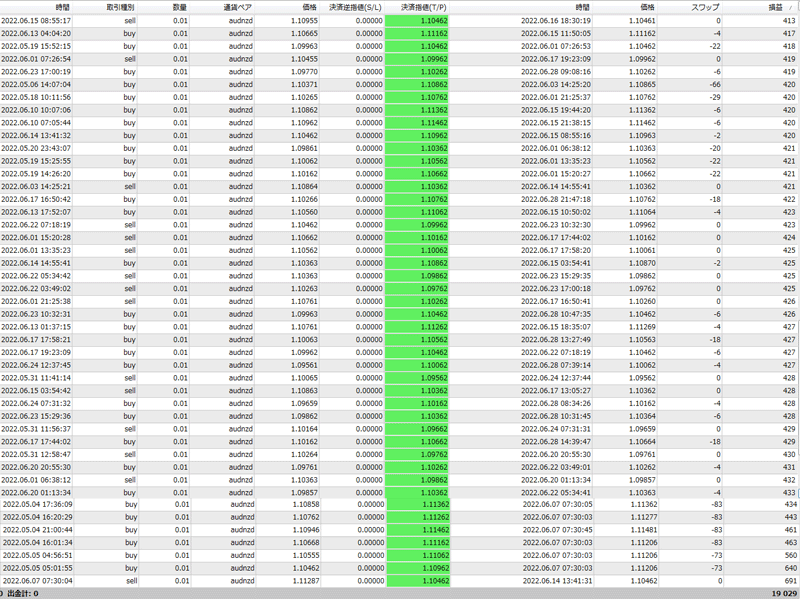
Task: Click the 決済逆指値(S/L) column header
Action: [x=356, y=8]
